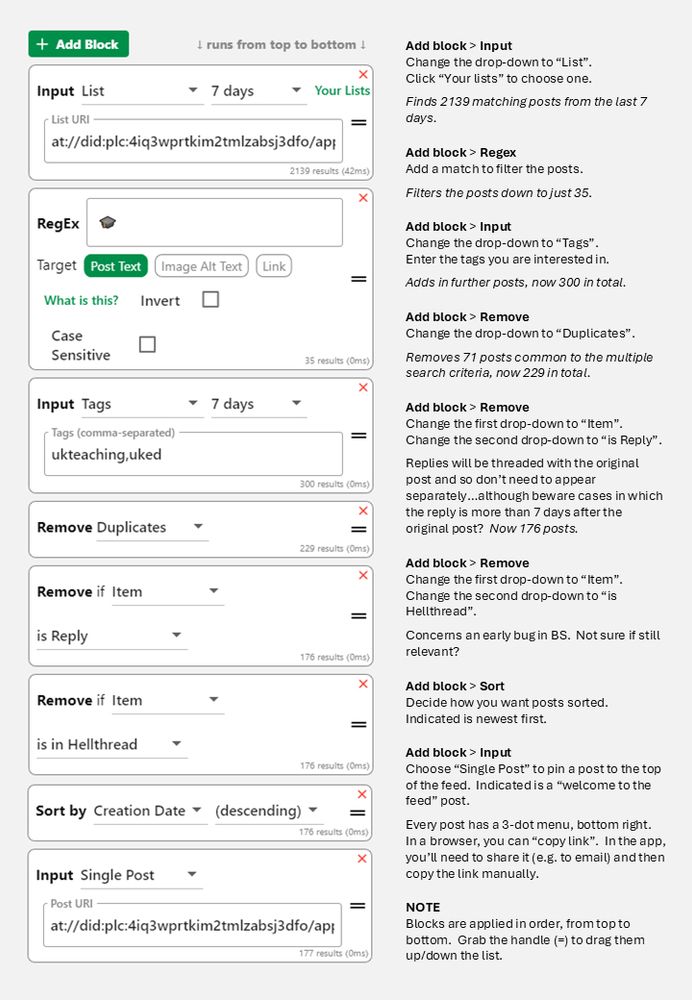Screen dimensions: 692x1000
Task: Click the green Add Block button
Action: click(78, 44)
